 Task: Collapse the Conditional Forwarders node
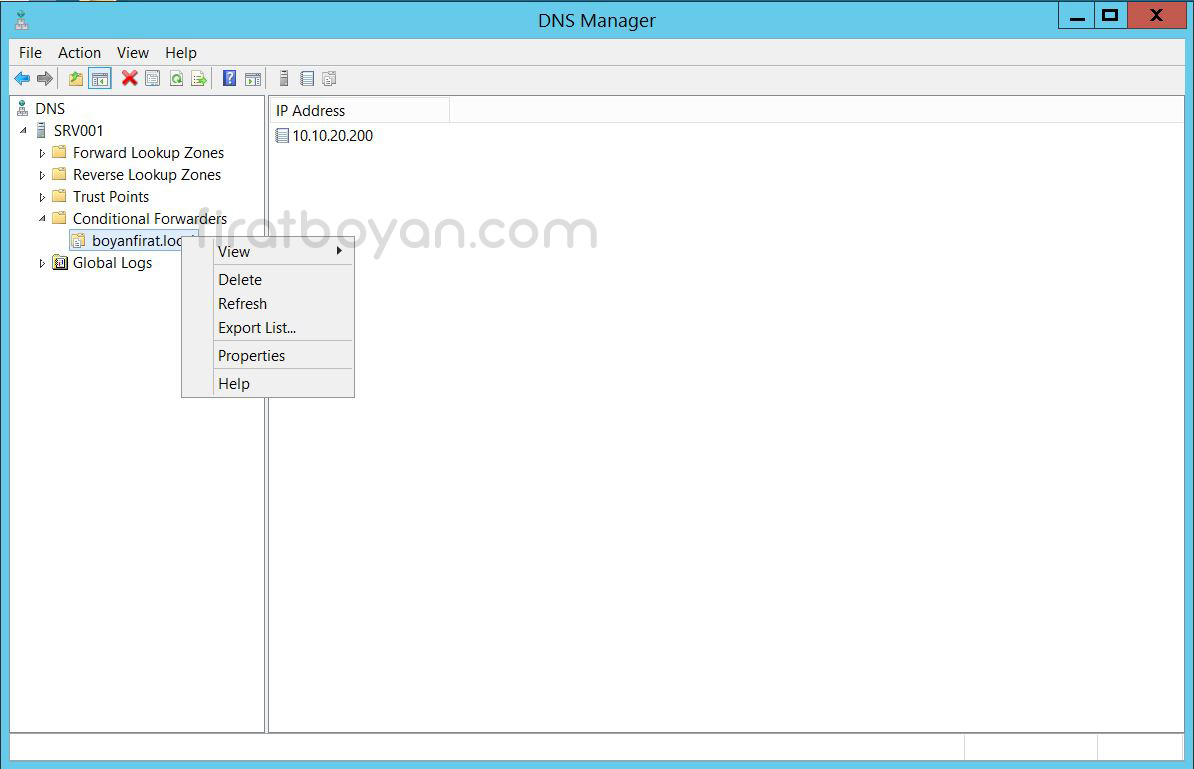tap(42, 219)
